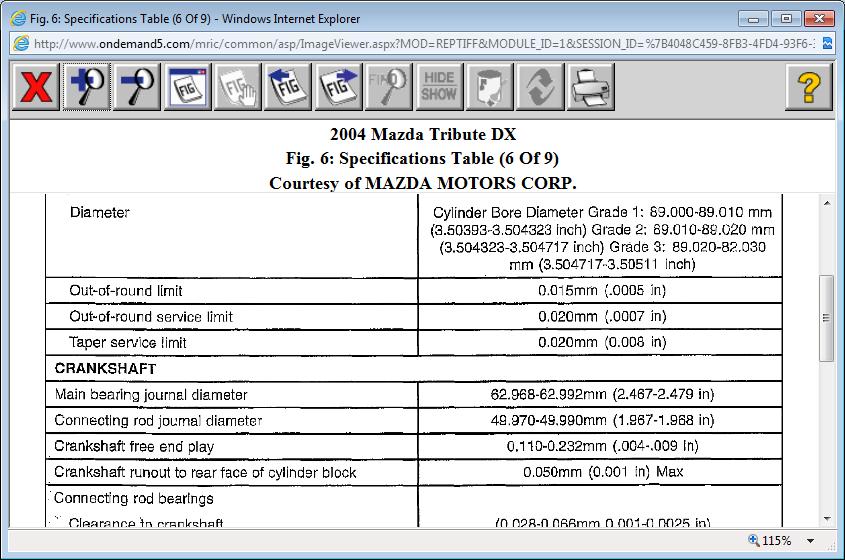Click the greyed find magnifier icon
Image resolution: width=845 pixels, height=560 pixels.
tap(389, 87)
